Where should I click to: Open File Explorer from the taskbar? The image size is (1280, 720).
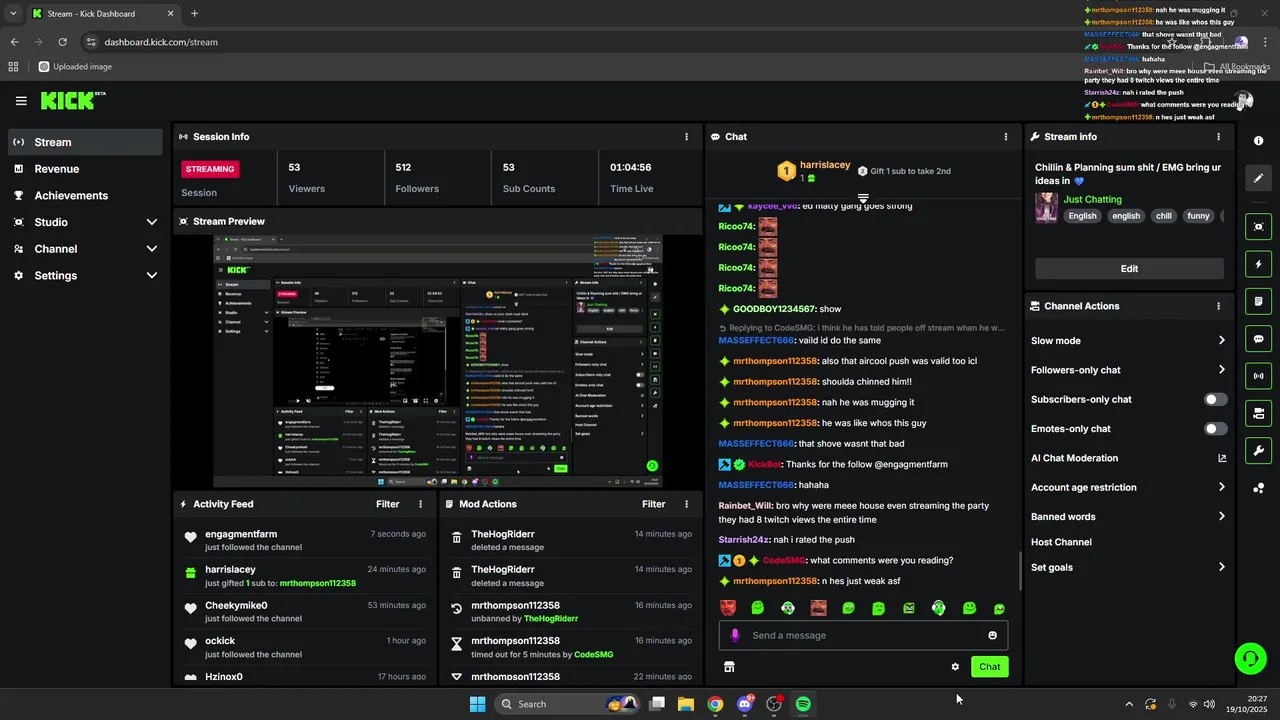pyautogui.click(x=686, y=704)
